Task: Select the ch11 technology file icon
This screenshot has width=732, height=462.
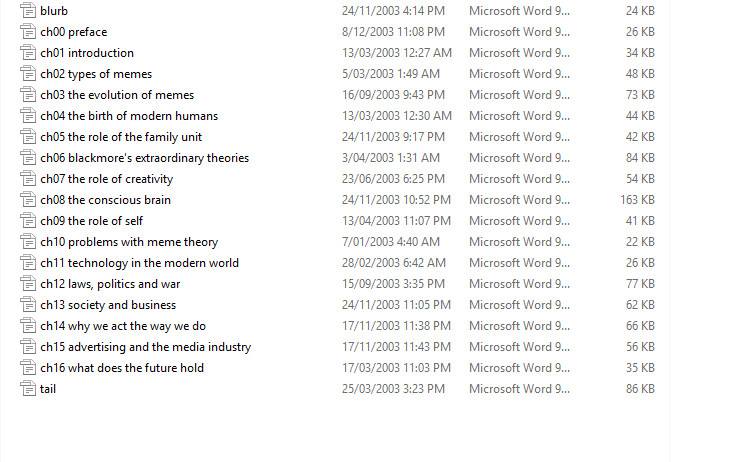Action: point(27,263)
